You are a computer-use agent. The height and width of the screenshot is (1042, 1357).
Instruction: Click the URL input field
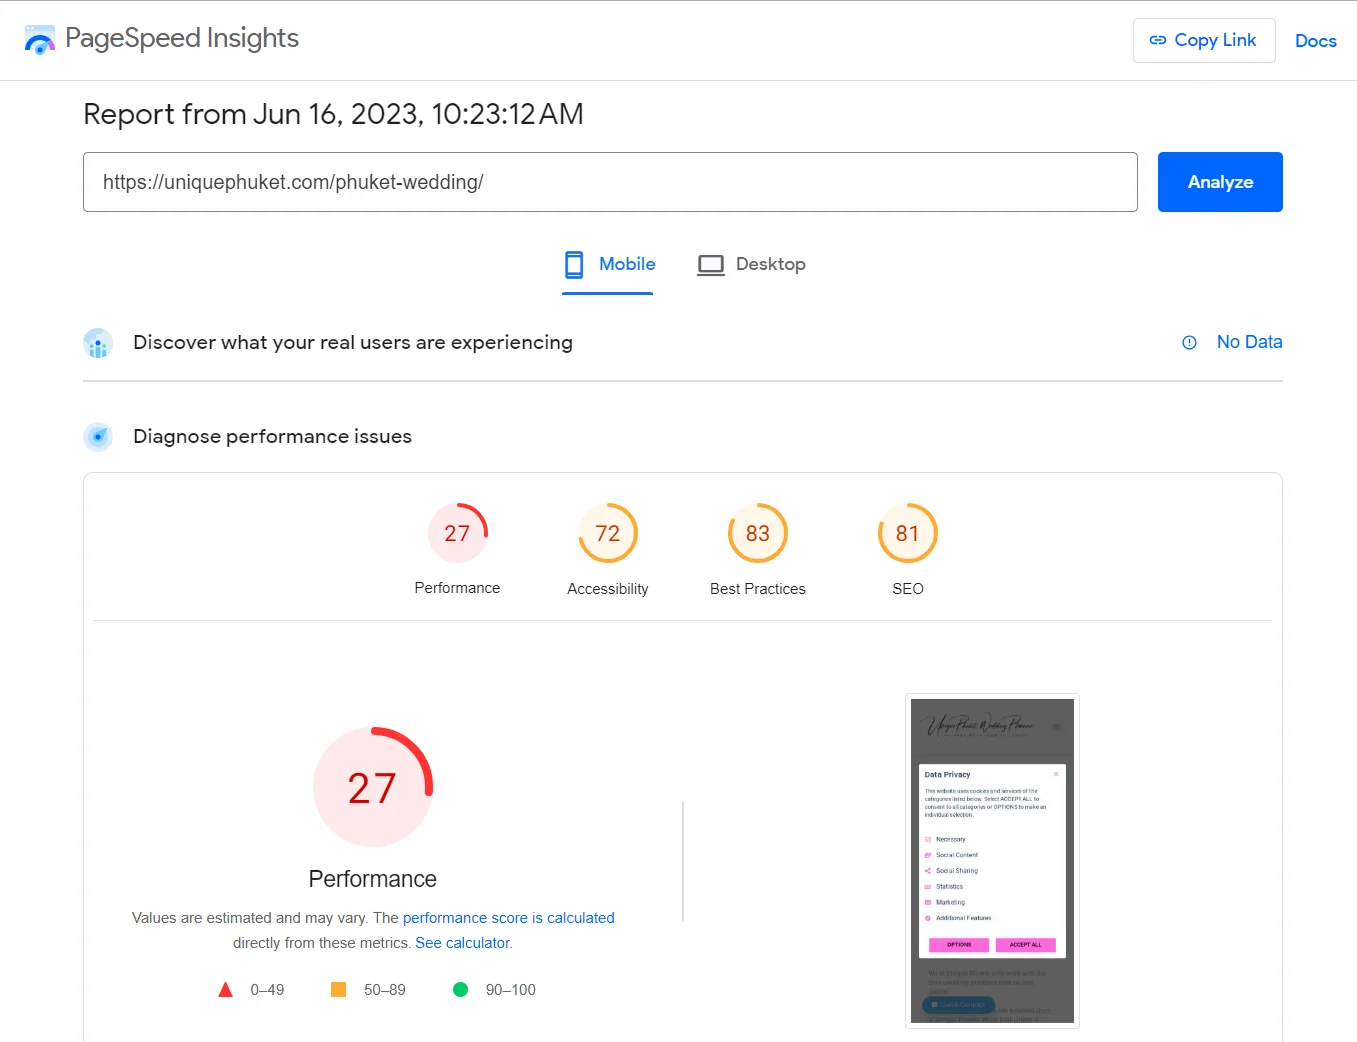point(610,182)
